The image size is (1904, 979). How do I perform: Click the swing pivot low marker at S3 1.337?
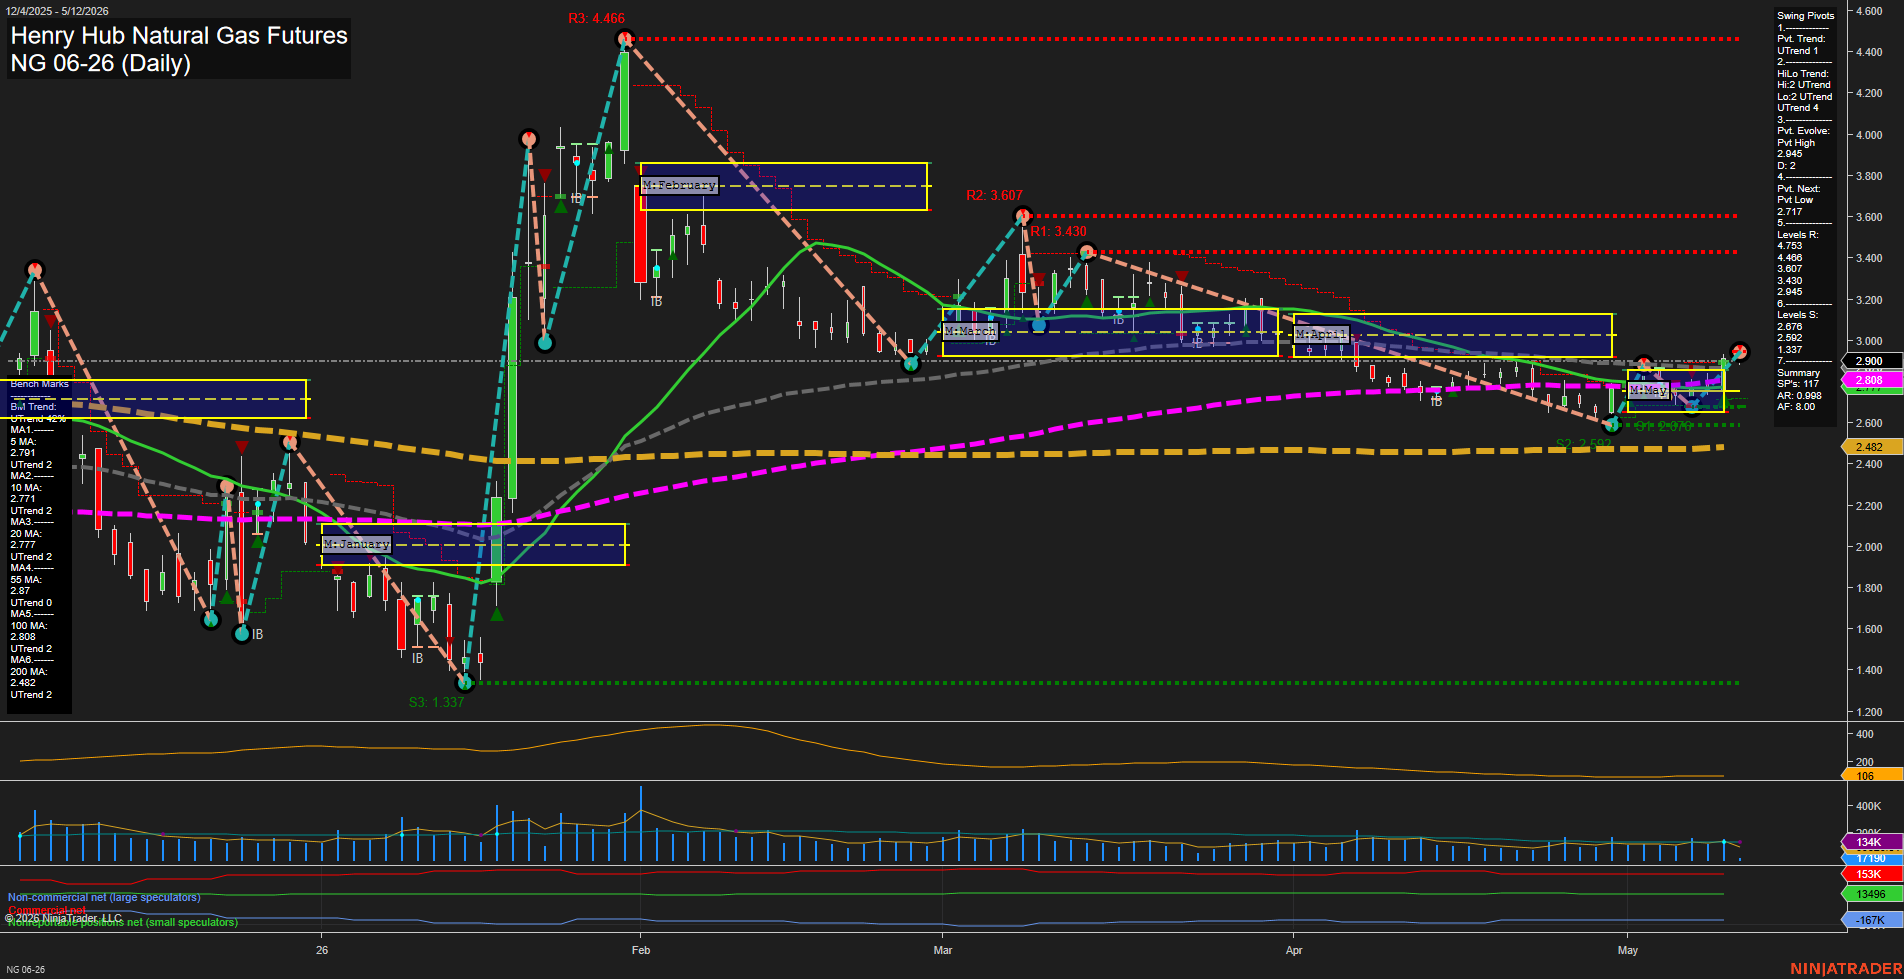point(464,684)
